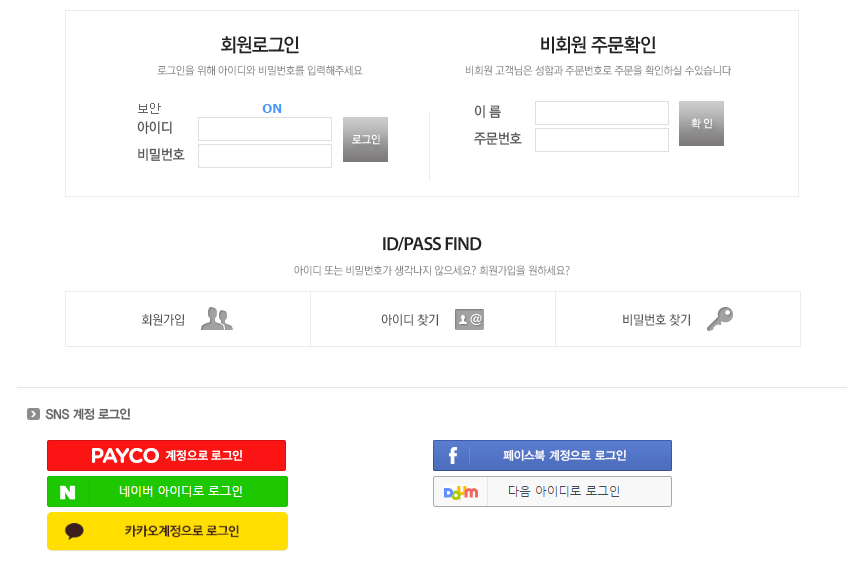
Task: Log in with PAYCO account button
Action: [x=167, y=456]
